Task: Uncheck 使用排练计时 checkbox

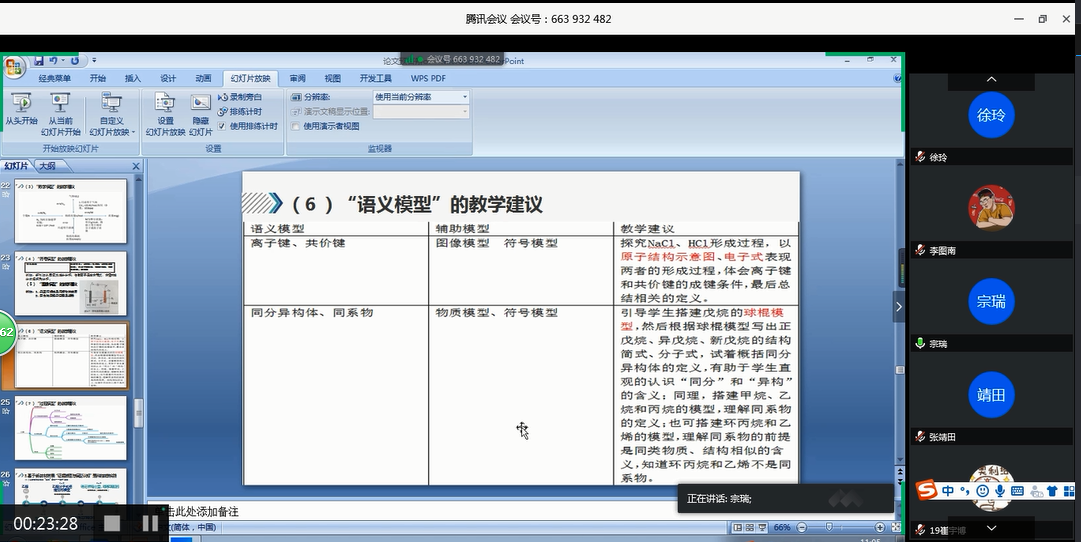Action: point(223,126)
